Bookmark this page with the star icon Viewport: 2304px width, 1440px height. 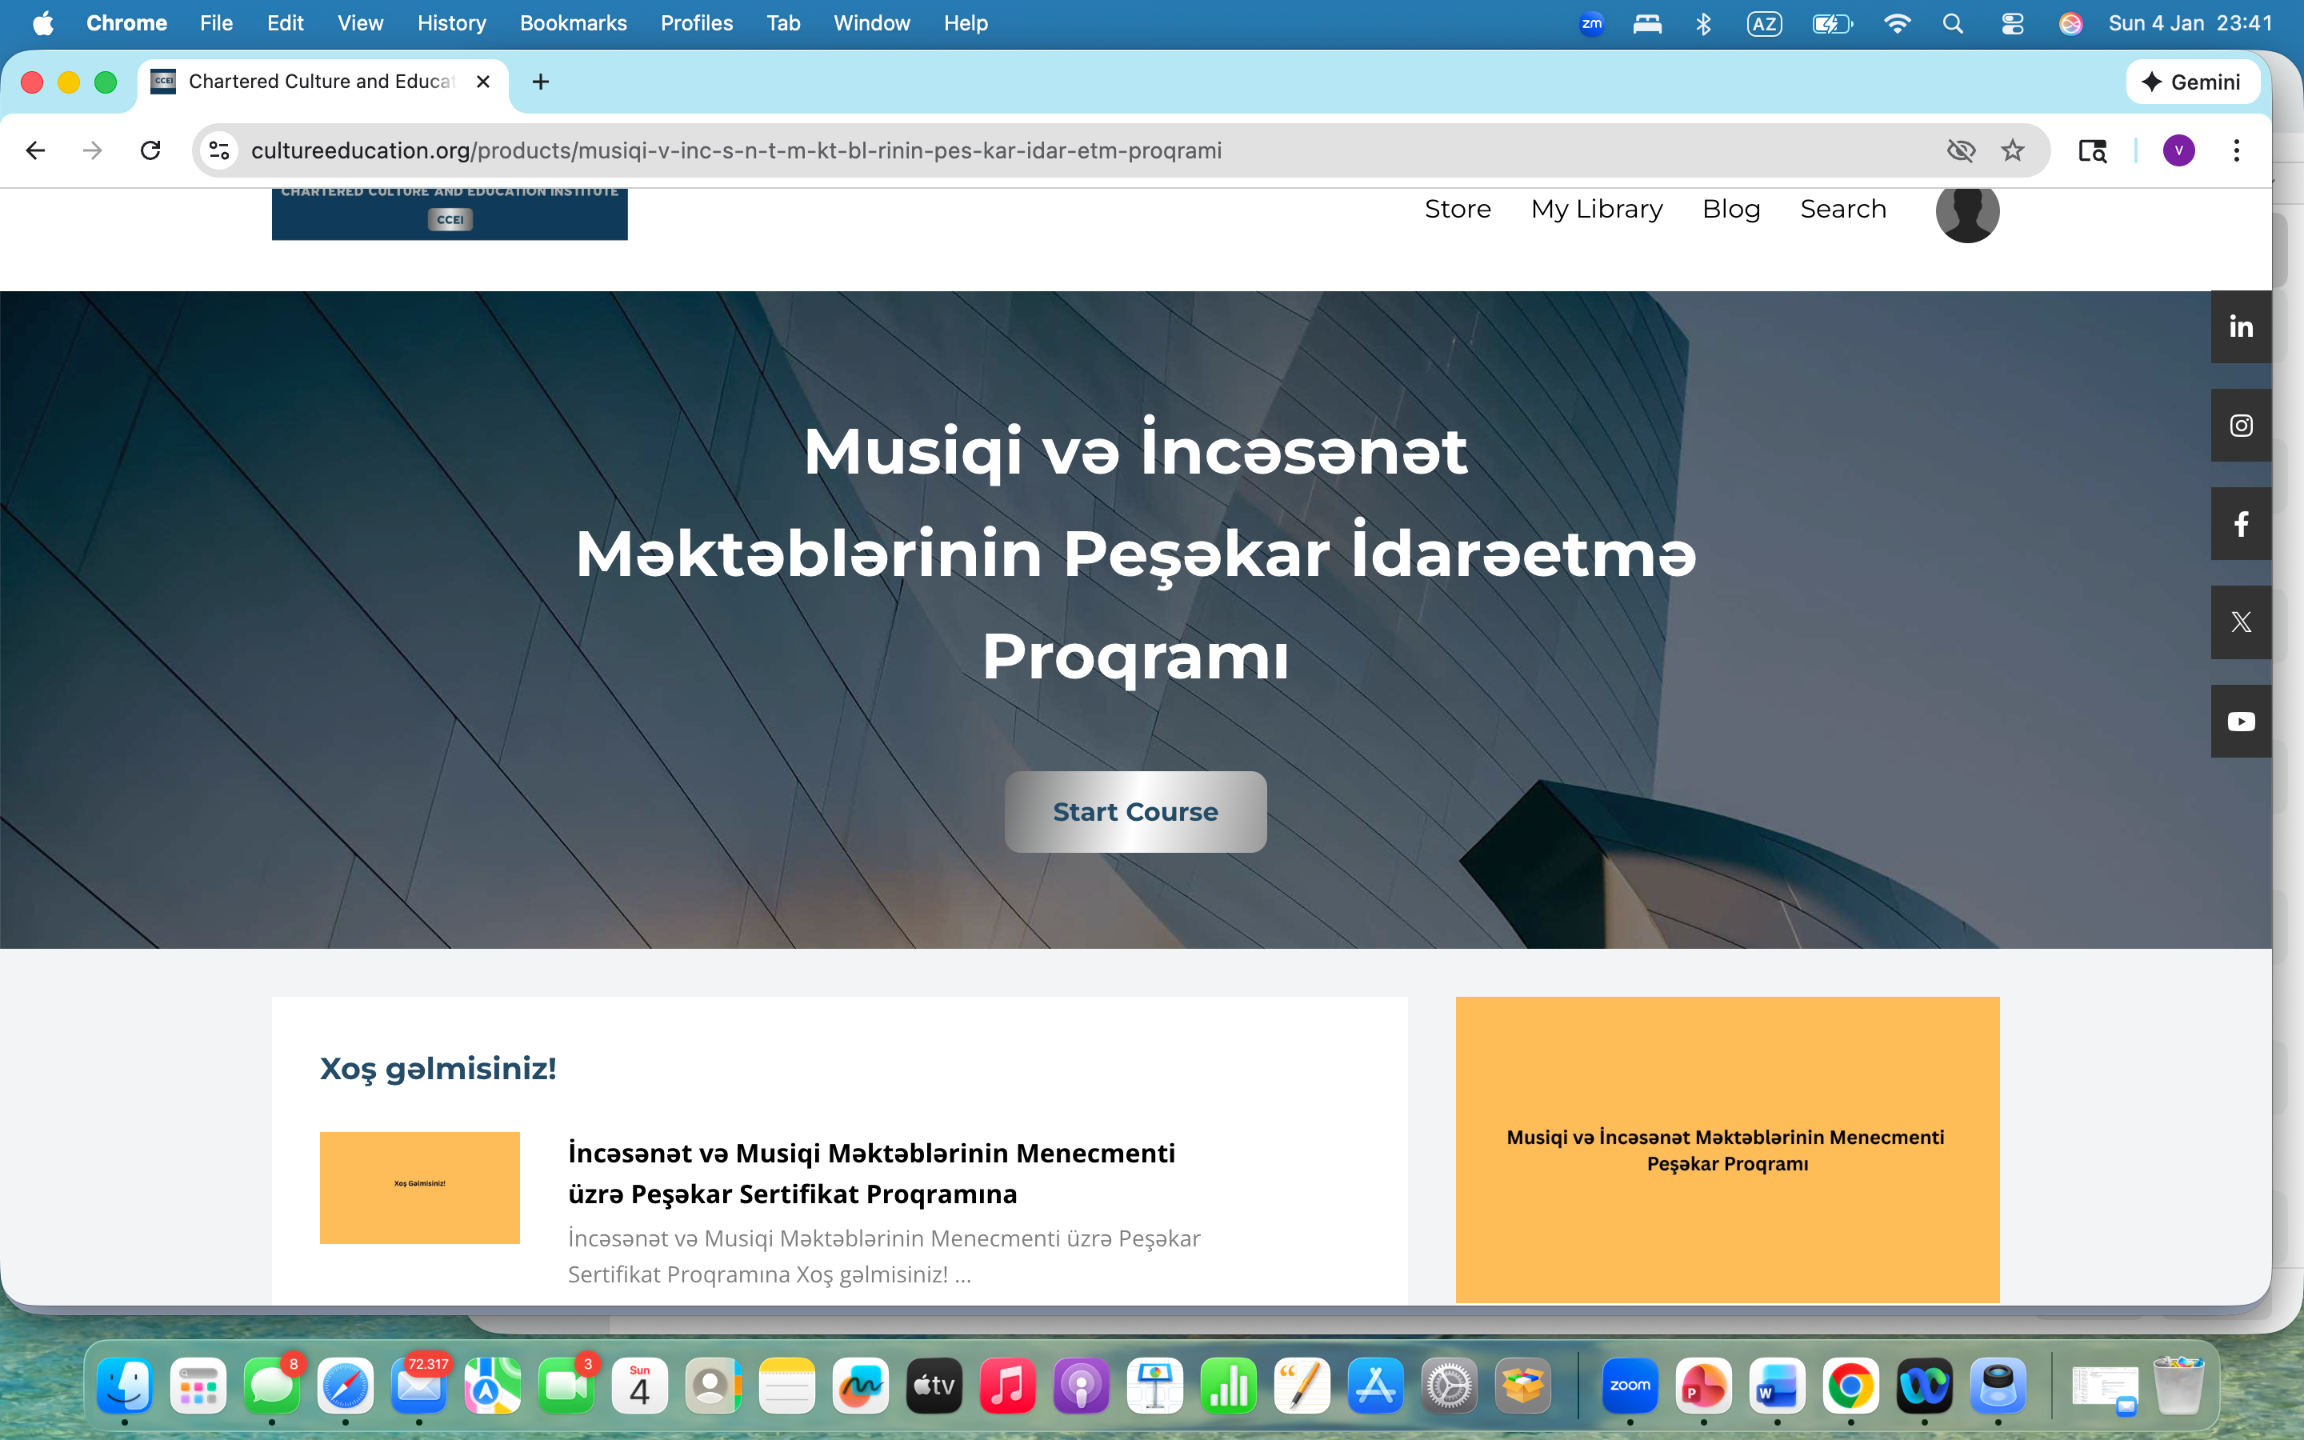coord(2012,150)
